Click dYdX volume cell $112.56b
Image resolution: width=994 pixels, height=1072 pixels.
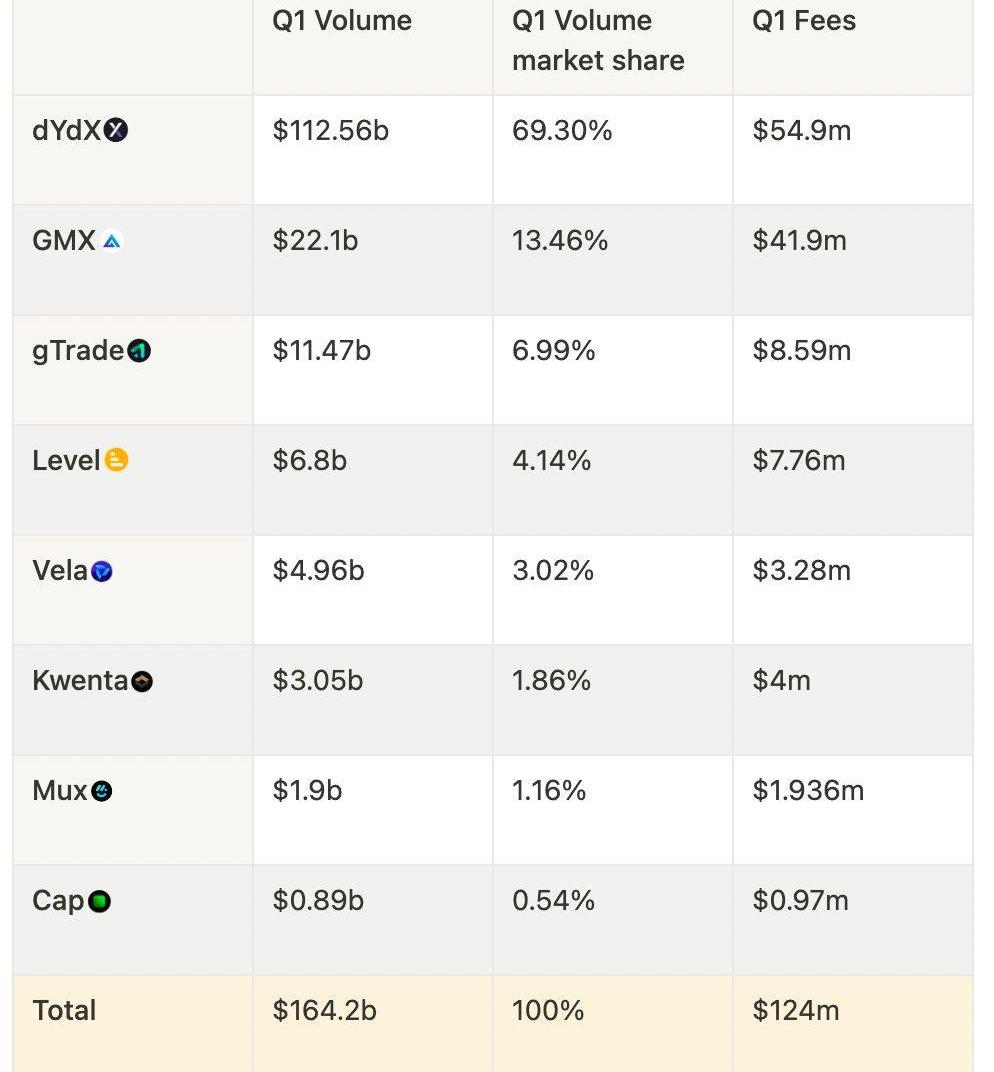[330, 131]
